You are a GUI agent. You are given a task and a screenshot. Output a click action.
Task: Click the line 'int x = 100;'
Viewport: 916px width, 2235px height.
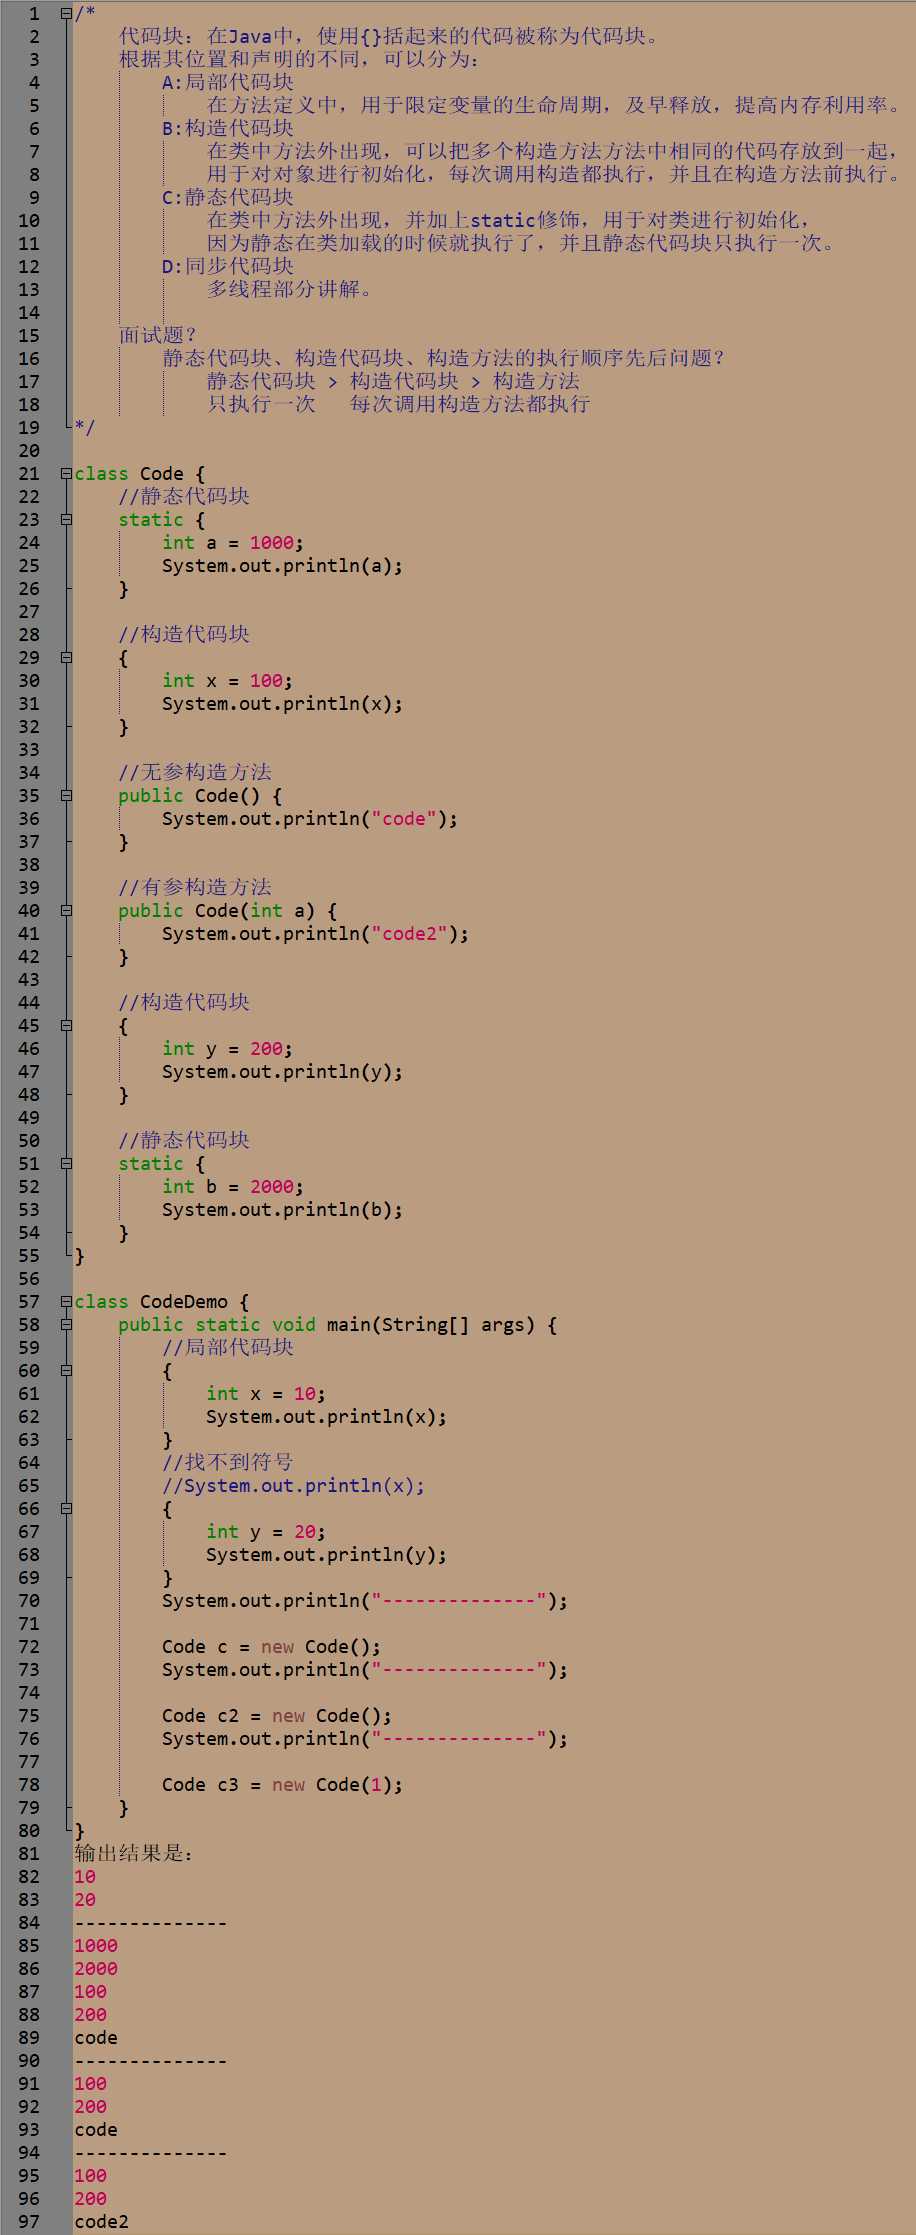pos(228,681)
